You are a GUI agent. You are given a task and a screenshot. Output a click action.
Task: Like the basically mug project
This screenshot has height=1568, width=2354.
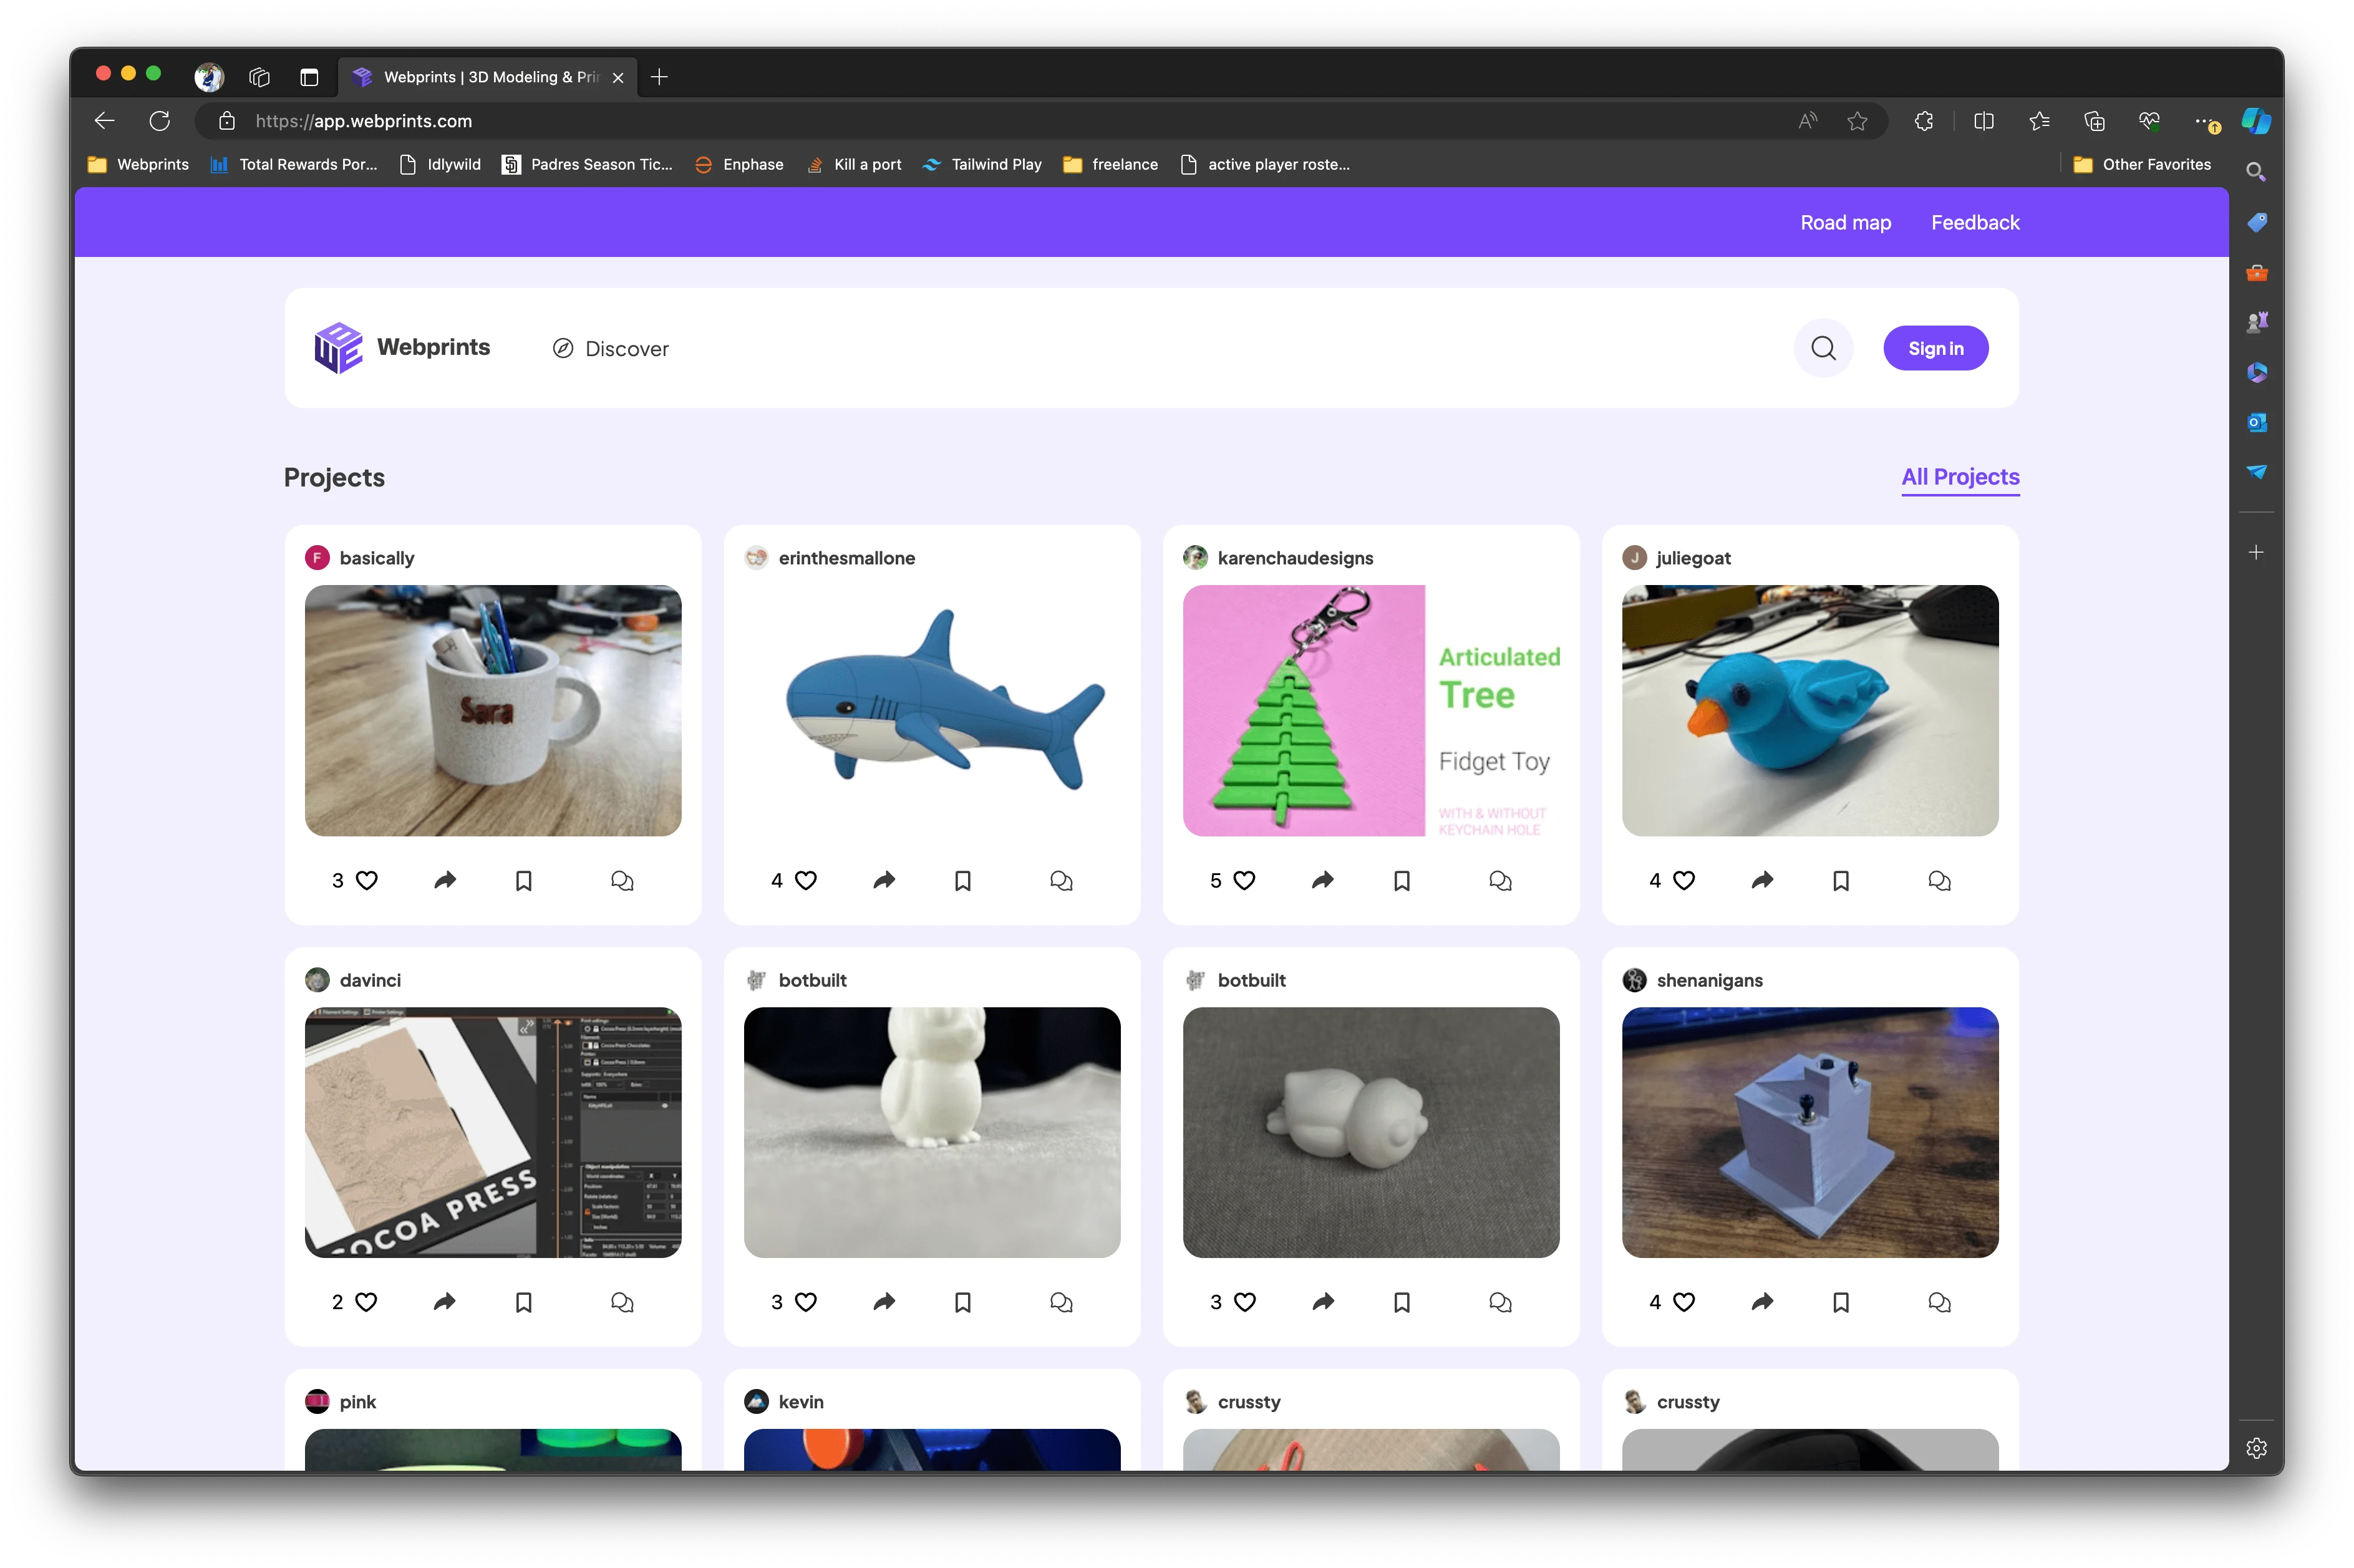(x=367, y=880)
